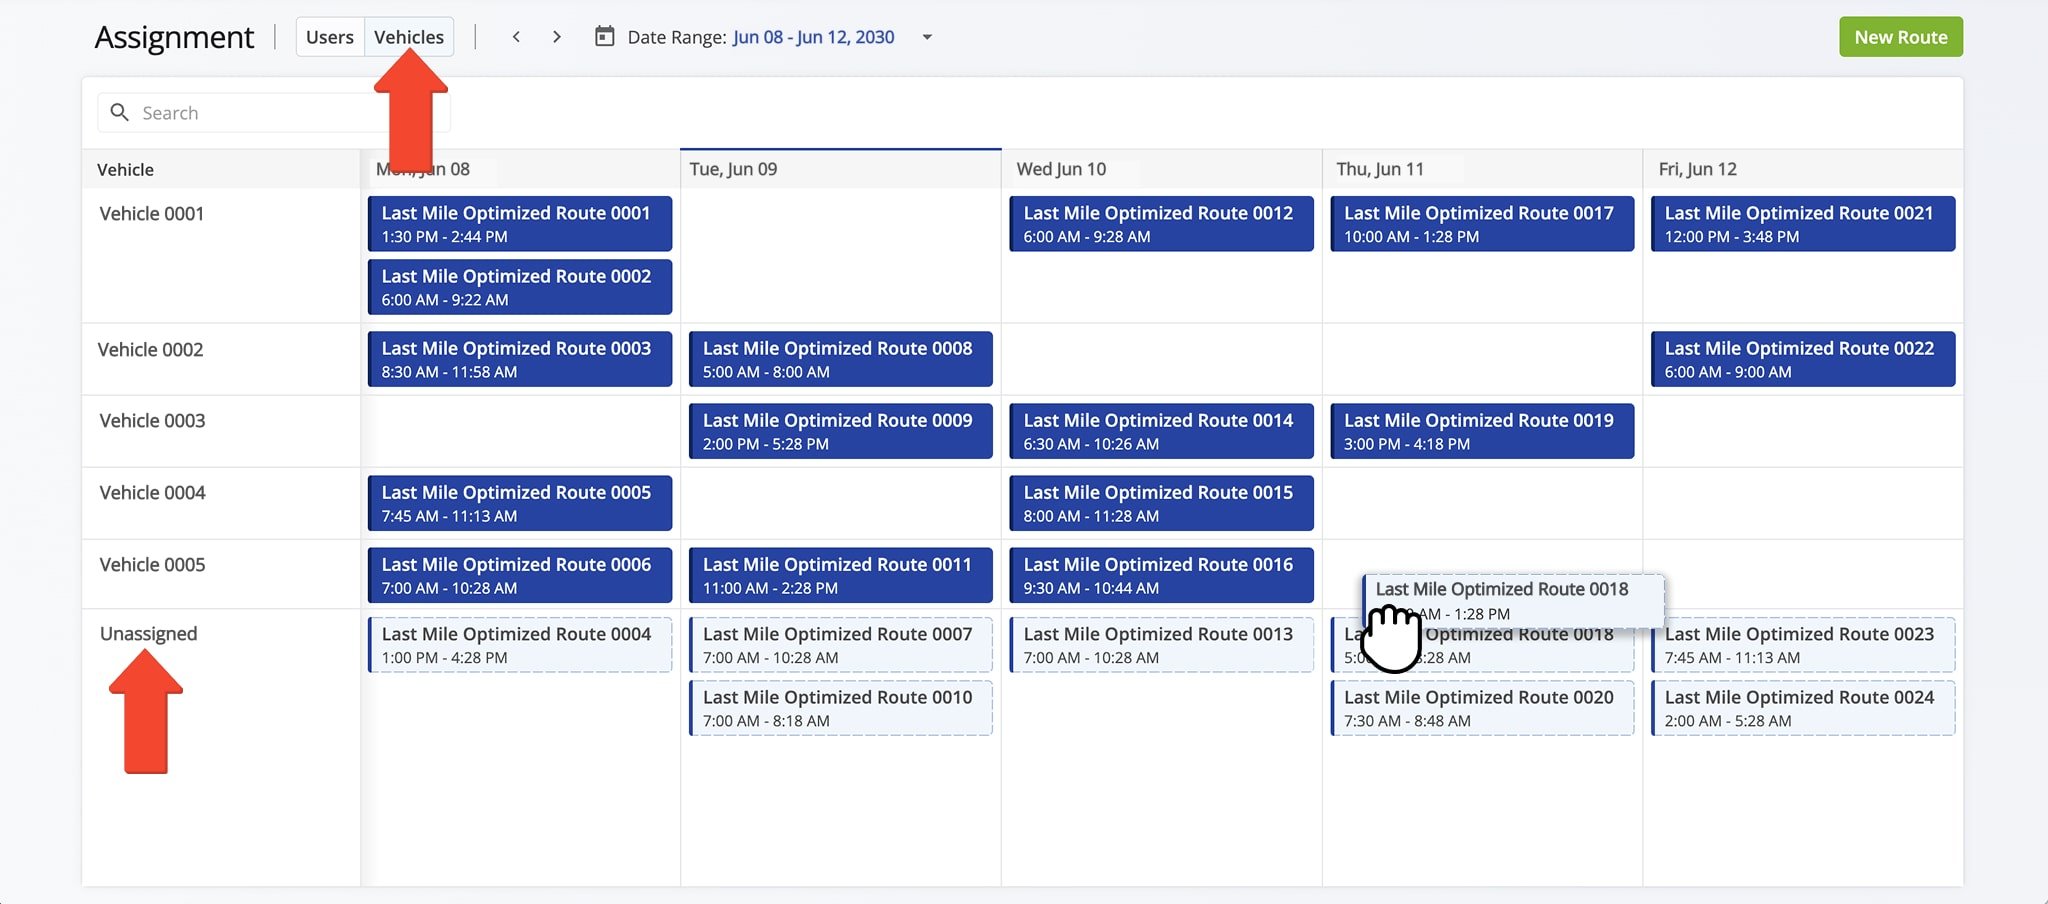This screenshot has height=904, width=2048.
Task: Switch to the Vehicles tab
Action: coord(409,37)
